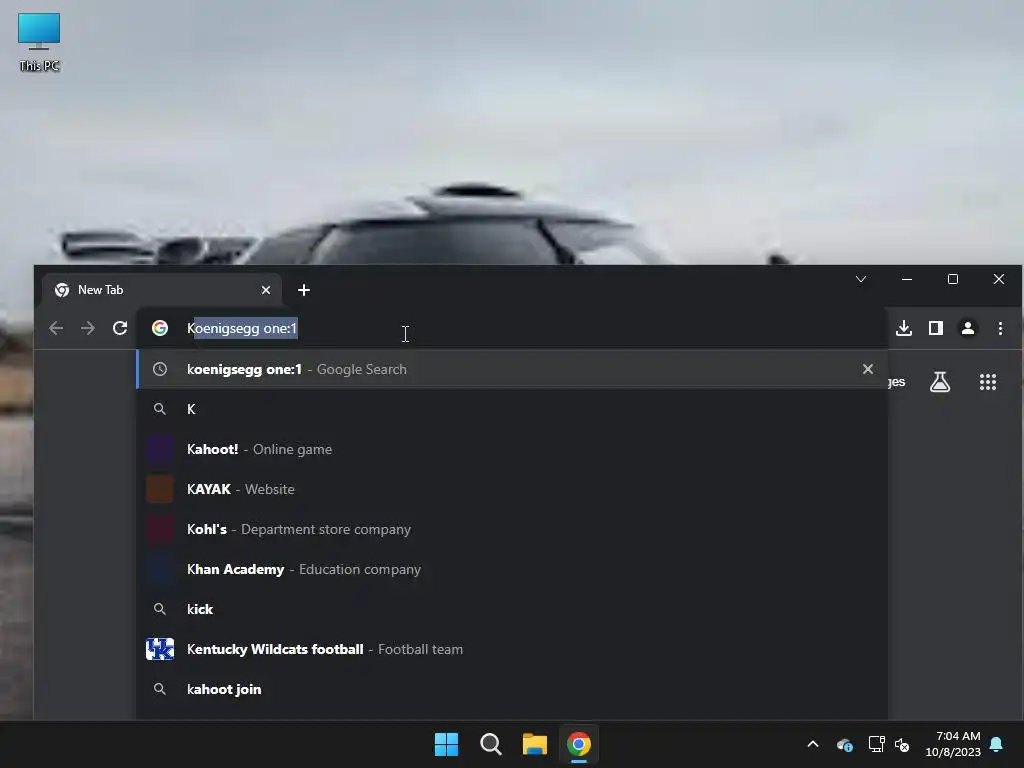Open the taskbar clock and date

tap(953, 744)
